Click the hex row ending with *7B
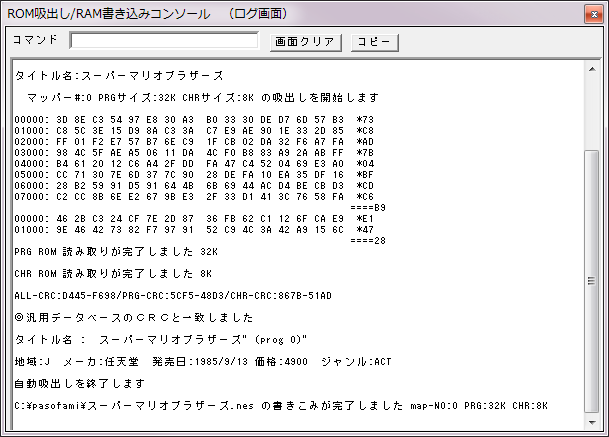 (x=194, y=153)
